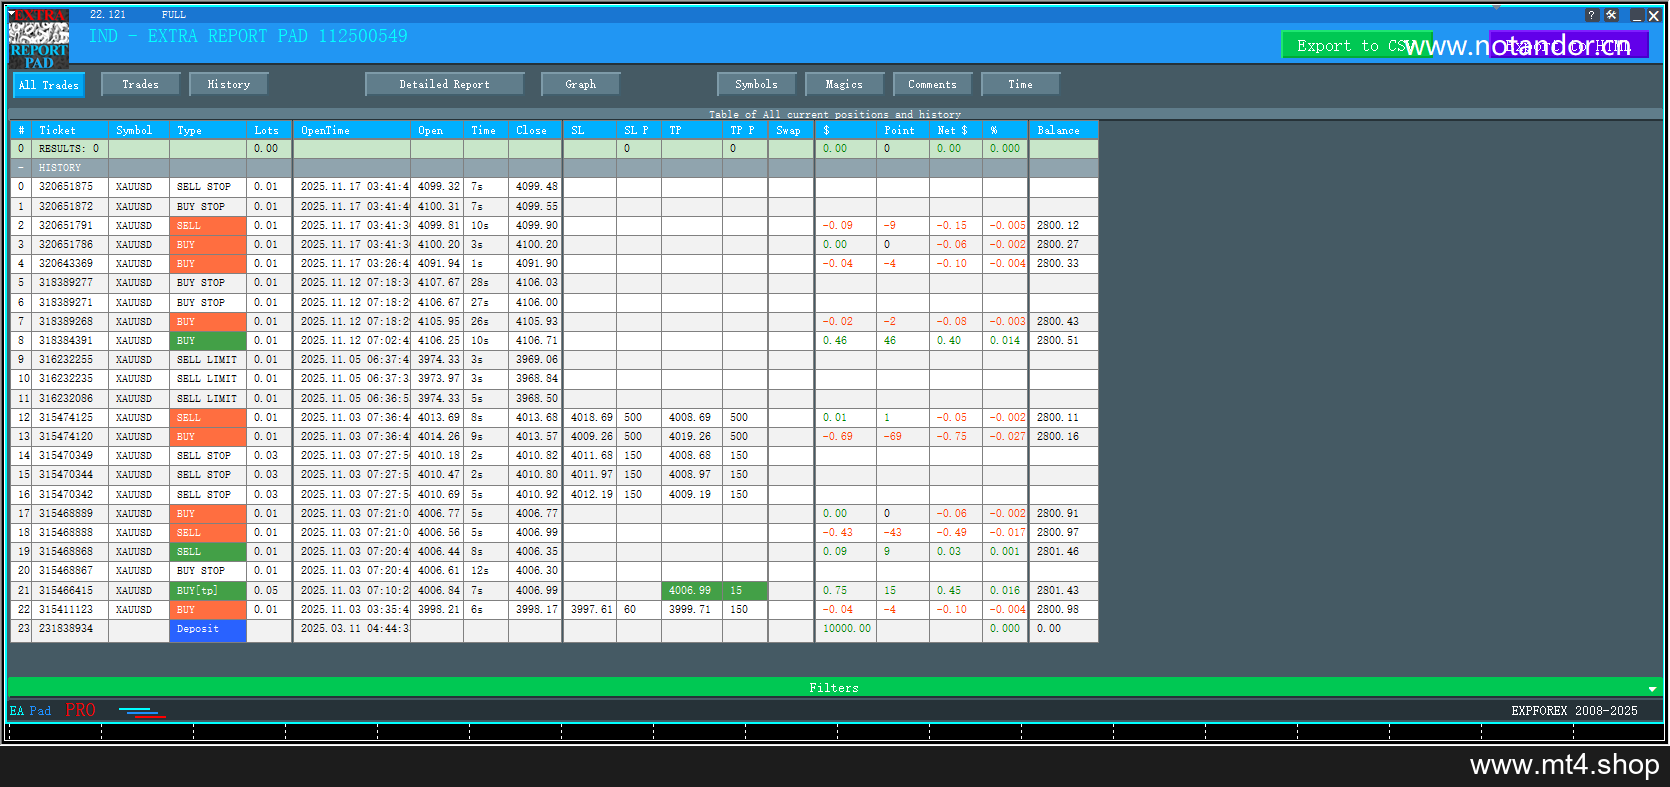Click the HISTORY section label
The height and width of the screenshot is (787, 1670).
[60, 168]
